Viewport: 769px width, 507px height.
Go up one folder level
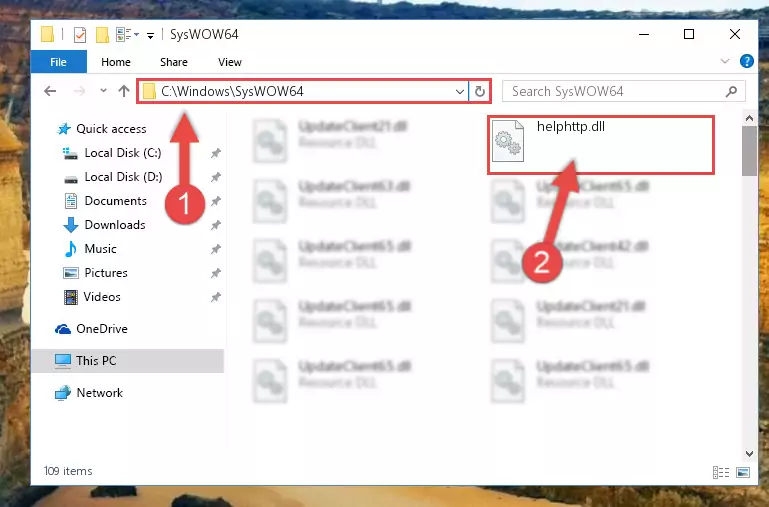(x=124, y=91)
